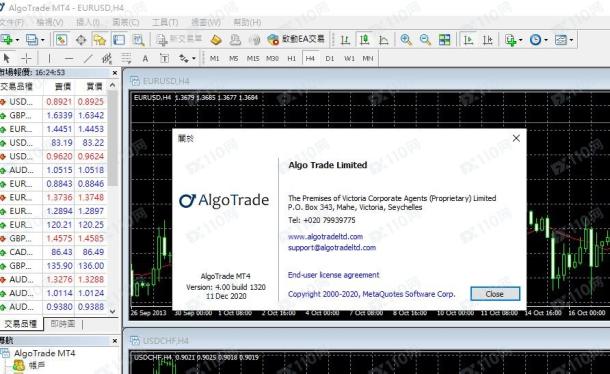610x374 pixels.
Task: Tile chart windows icon
Action: coord(444,40)
